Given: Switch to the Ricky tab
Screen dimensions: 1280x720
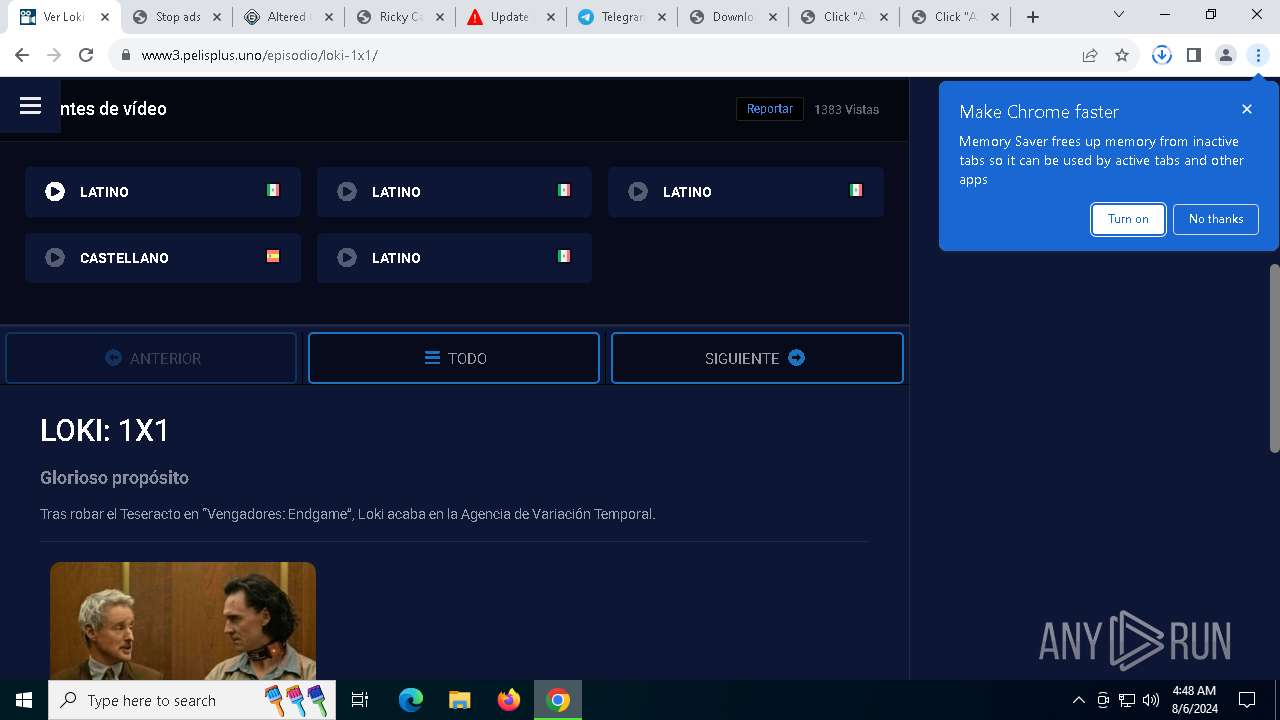Looking at the screenshot, I should pyautogui.click(x=400, y=17).
